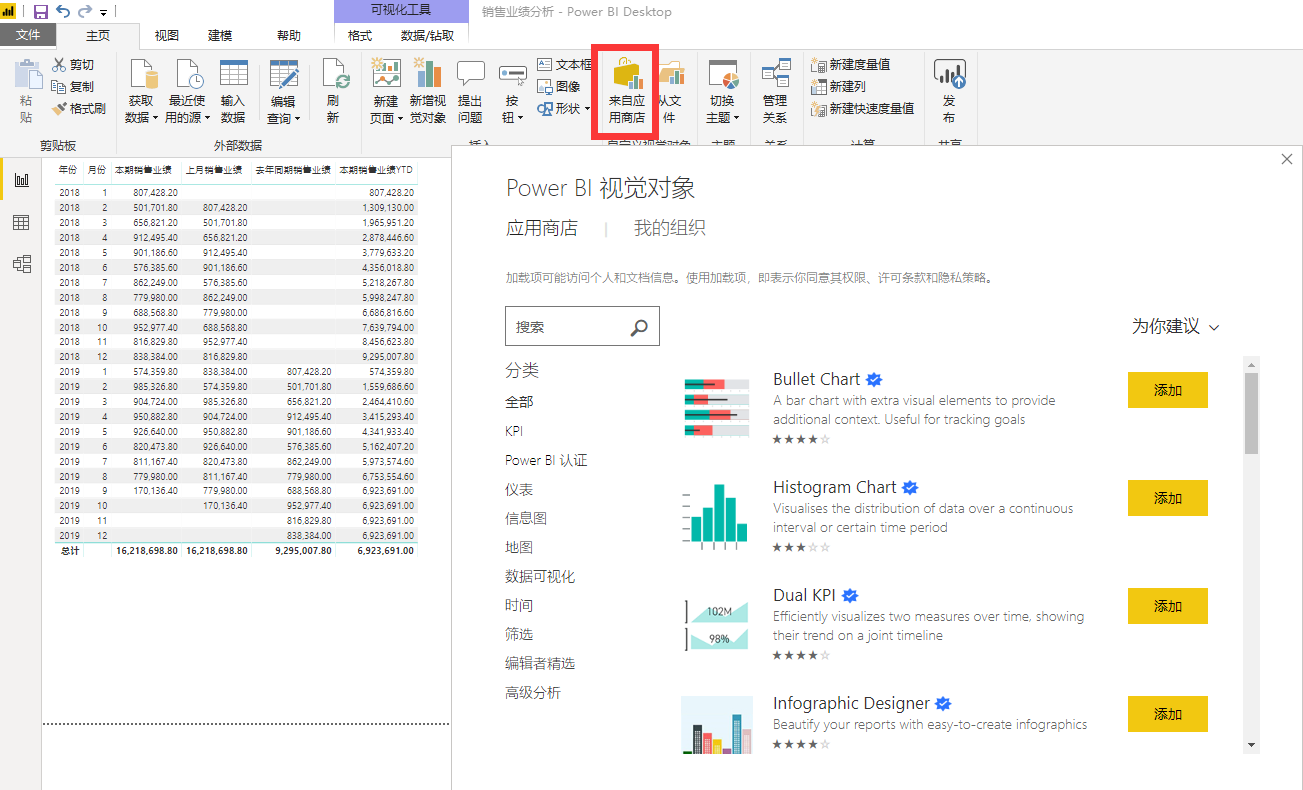Image resolution: width=1303 pixels, height=790 pixels.
Task: Filter by the 全部 category
Action: pyautogui.click(x=519, y=402)
